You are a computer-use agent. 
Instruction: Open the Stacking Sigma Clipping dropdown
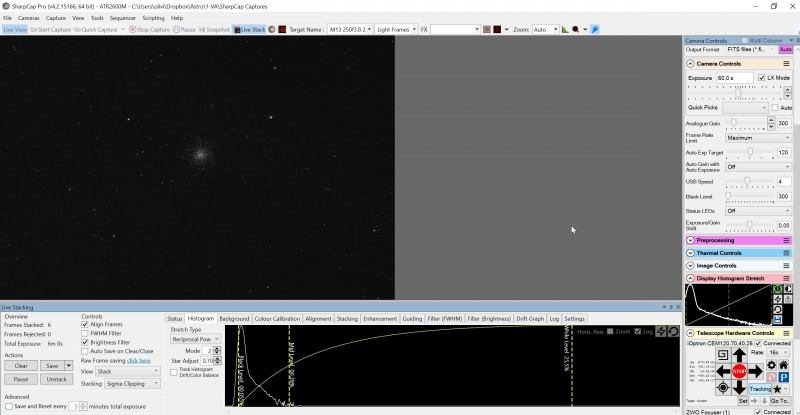tap(133, 384)
